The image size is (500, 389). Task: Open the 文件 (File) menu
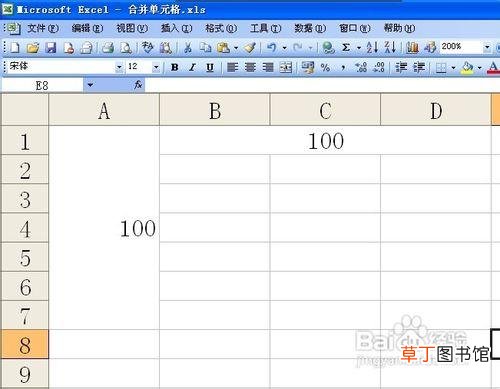pyautogui.click(x=43, y=28)
